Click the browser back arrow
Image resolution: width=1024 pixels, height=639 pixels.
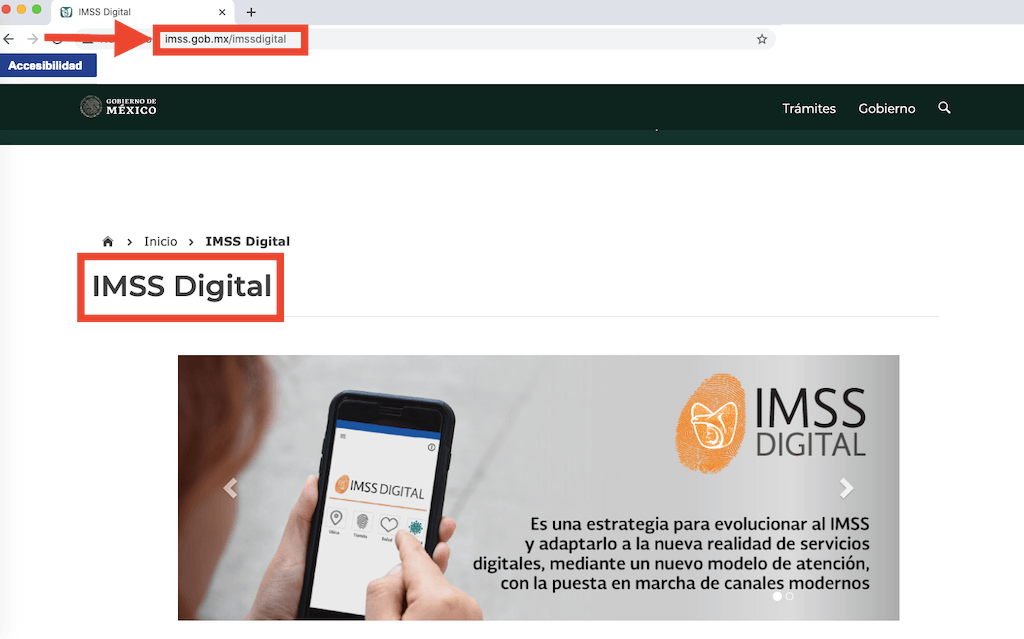9,39
